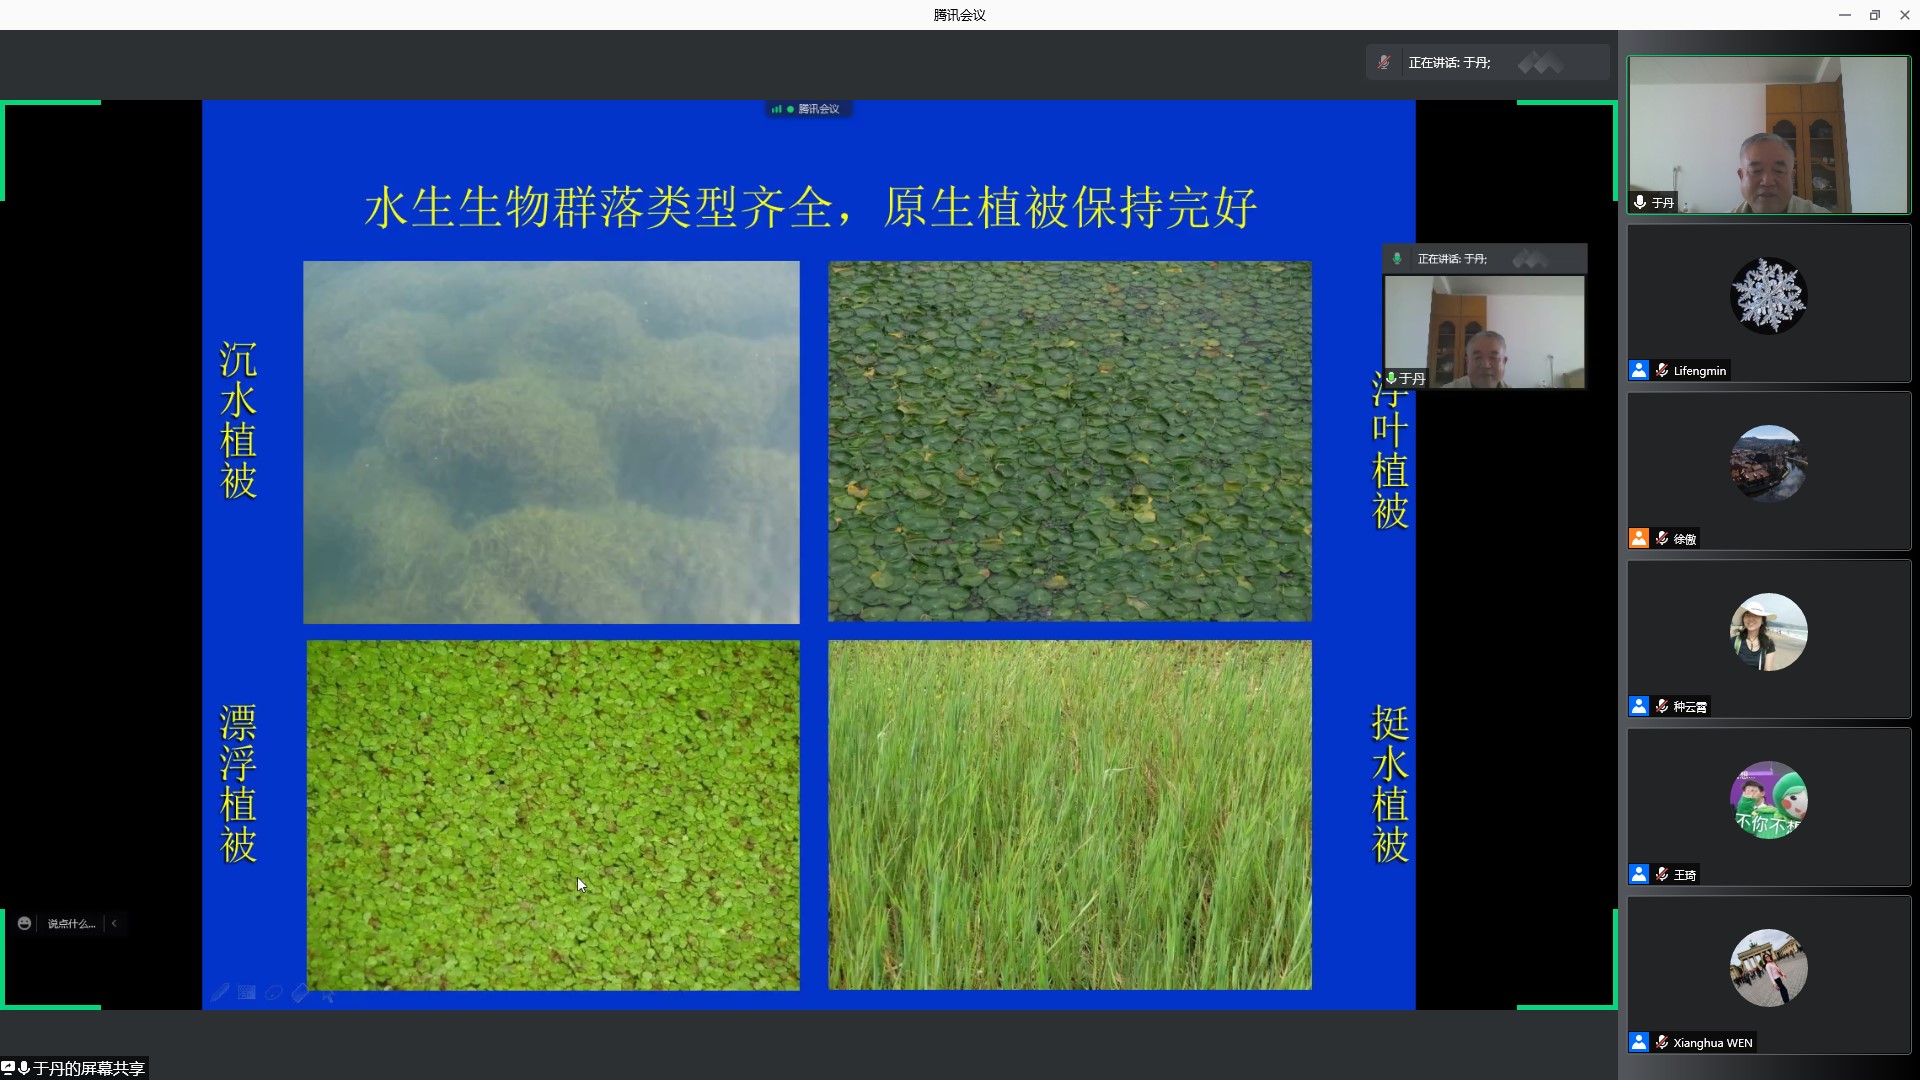Screen dimensions: 1920x1080
Task: Click the 'Xianghua WEN' name label
Action: (1713, 1043)
